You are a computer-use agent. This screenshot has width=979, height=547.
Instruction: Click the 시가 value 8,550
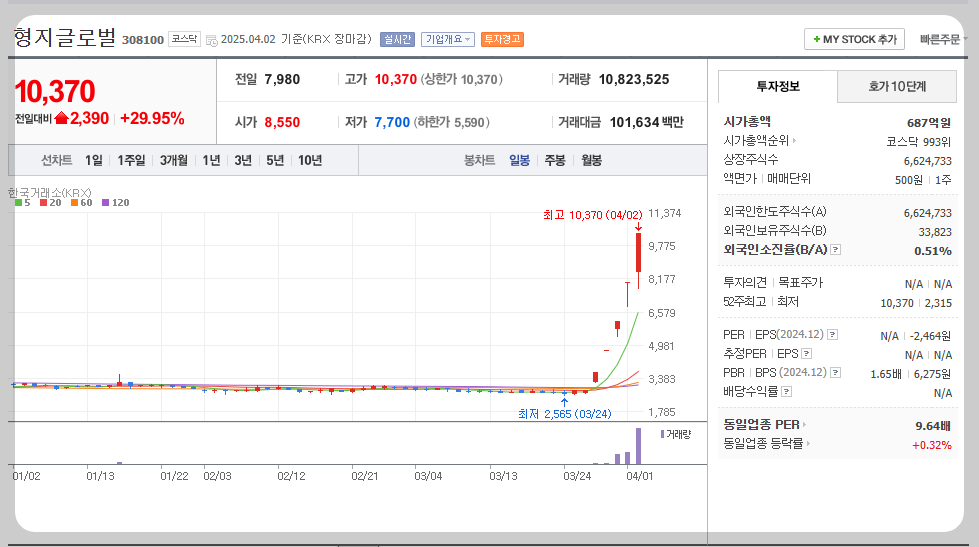pos(282,122)
